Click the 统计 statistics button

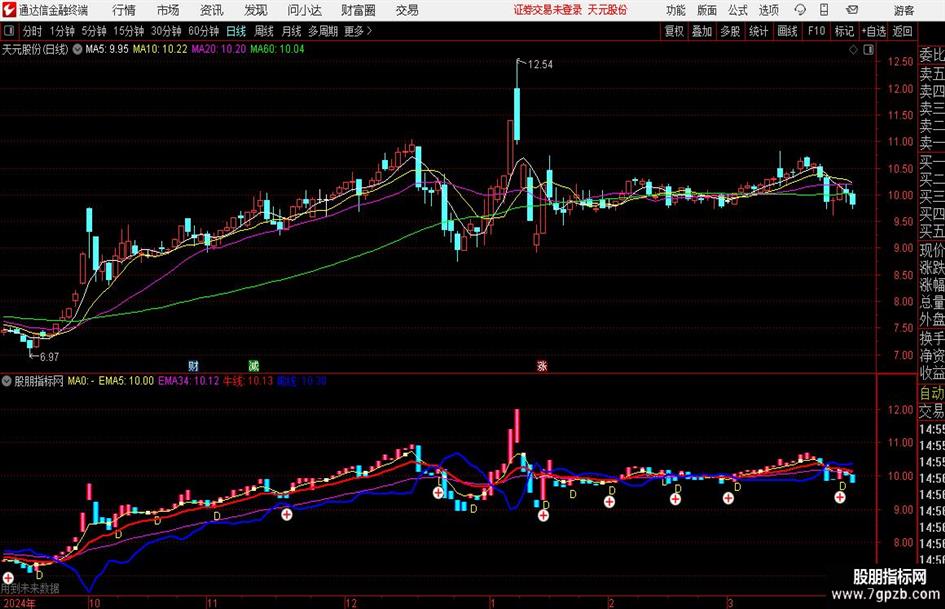coord(759,31)
